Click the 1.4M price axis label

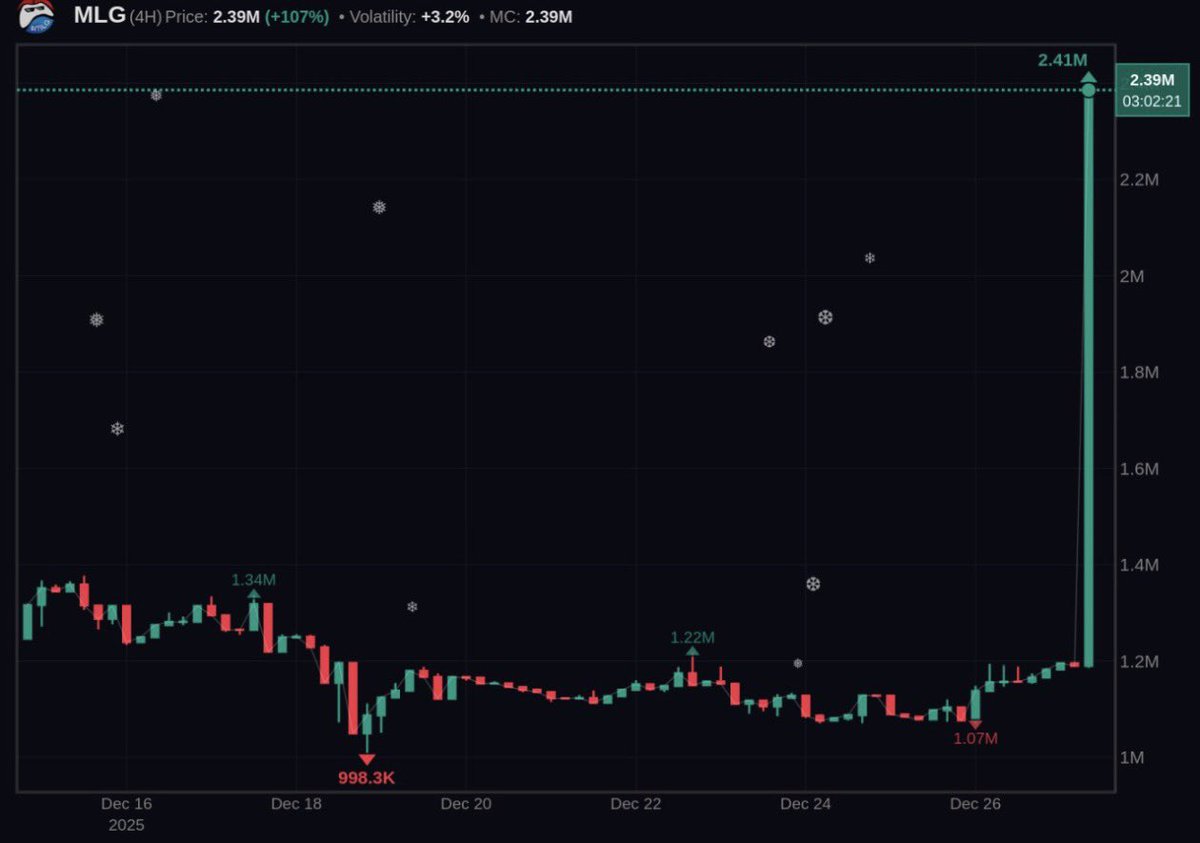(x=1140, y=565)
